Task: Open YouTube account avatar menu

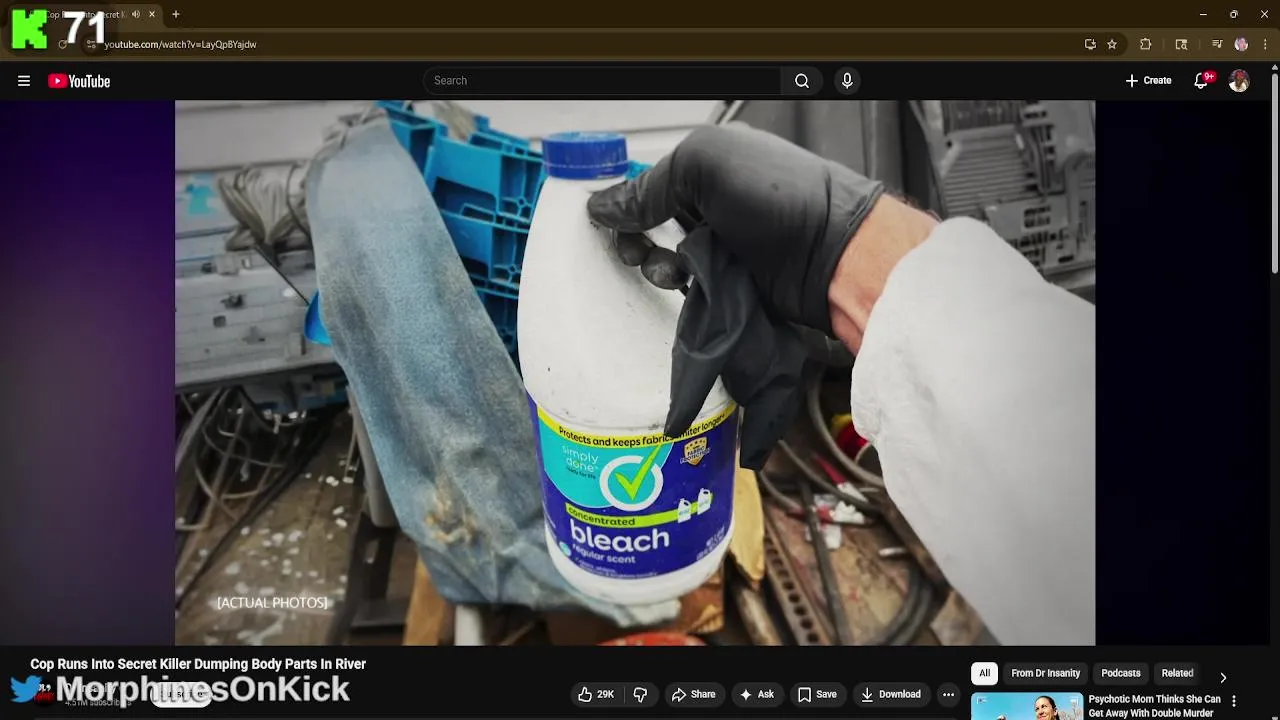Action: tap(1239, 81)
